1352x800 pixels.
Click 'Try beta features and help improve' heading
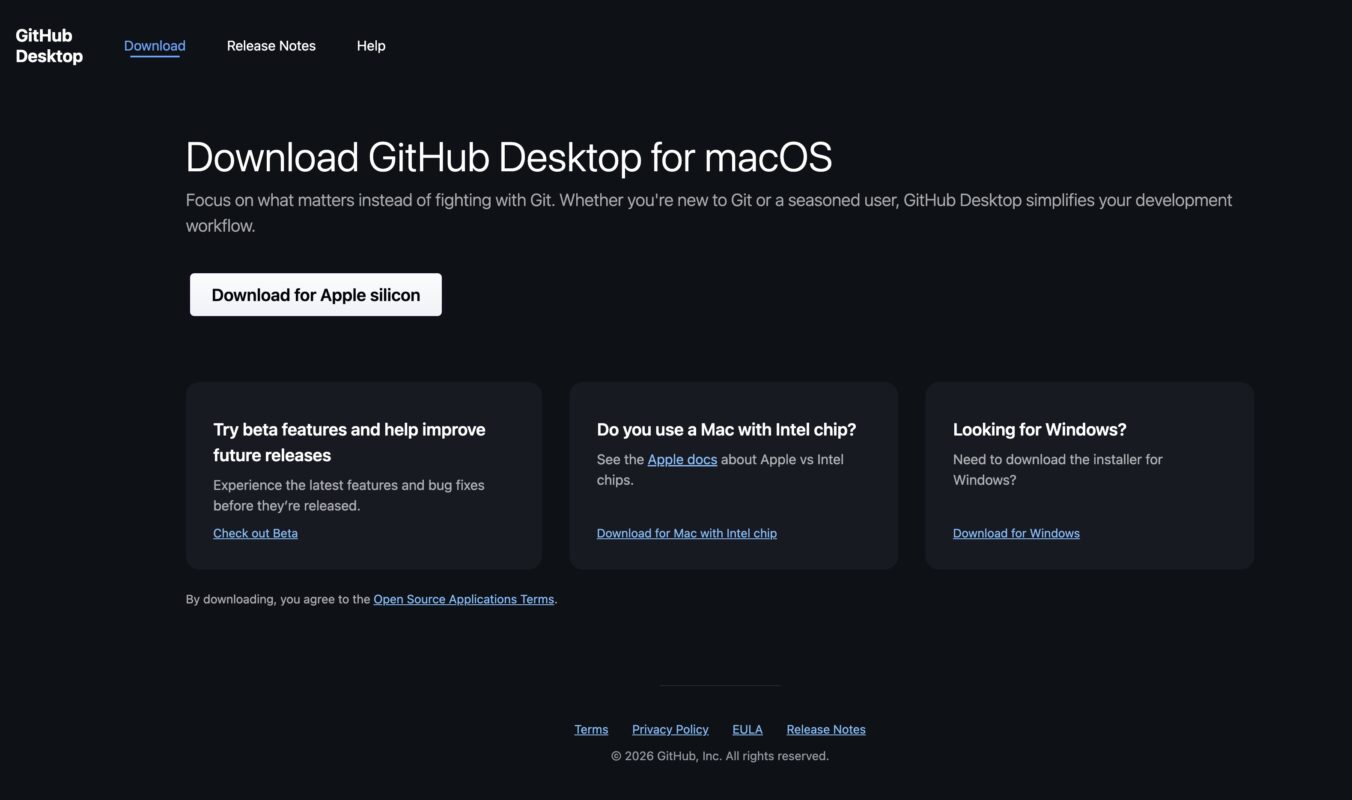349,442
